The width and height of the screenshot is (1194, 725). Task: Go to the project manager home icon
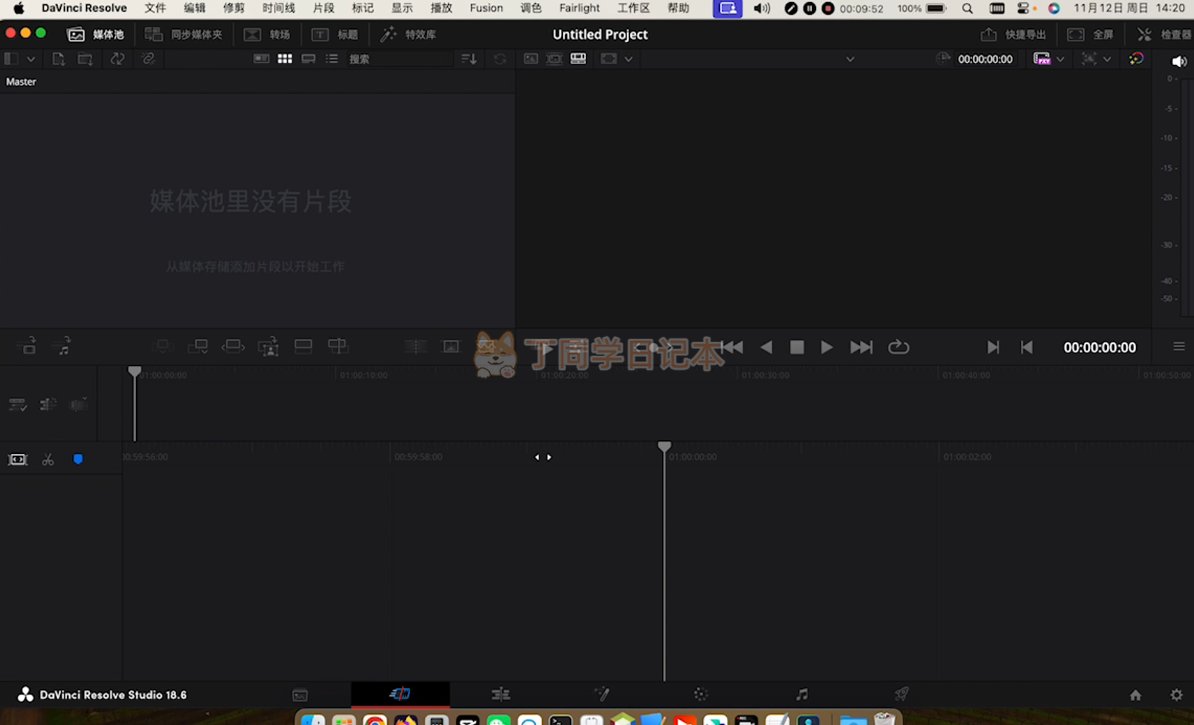[x=1135, y=695]
